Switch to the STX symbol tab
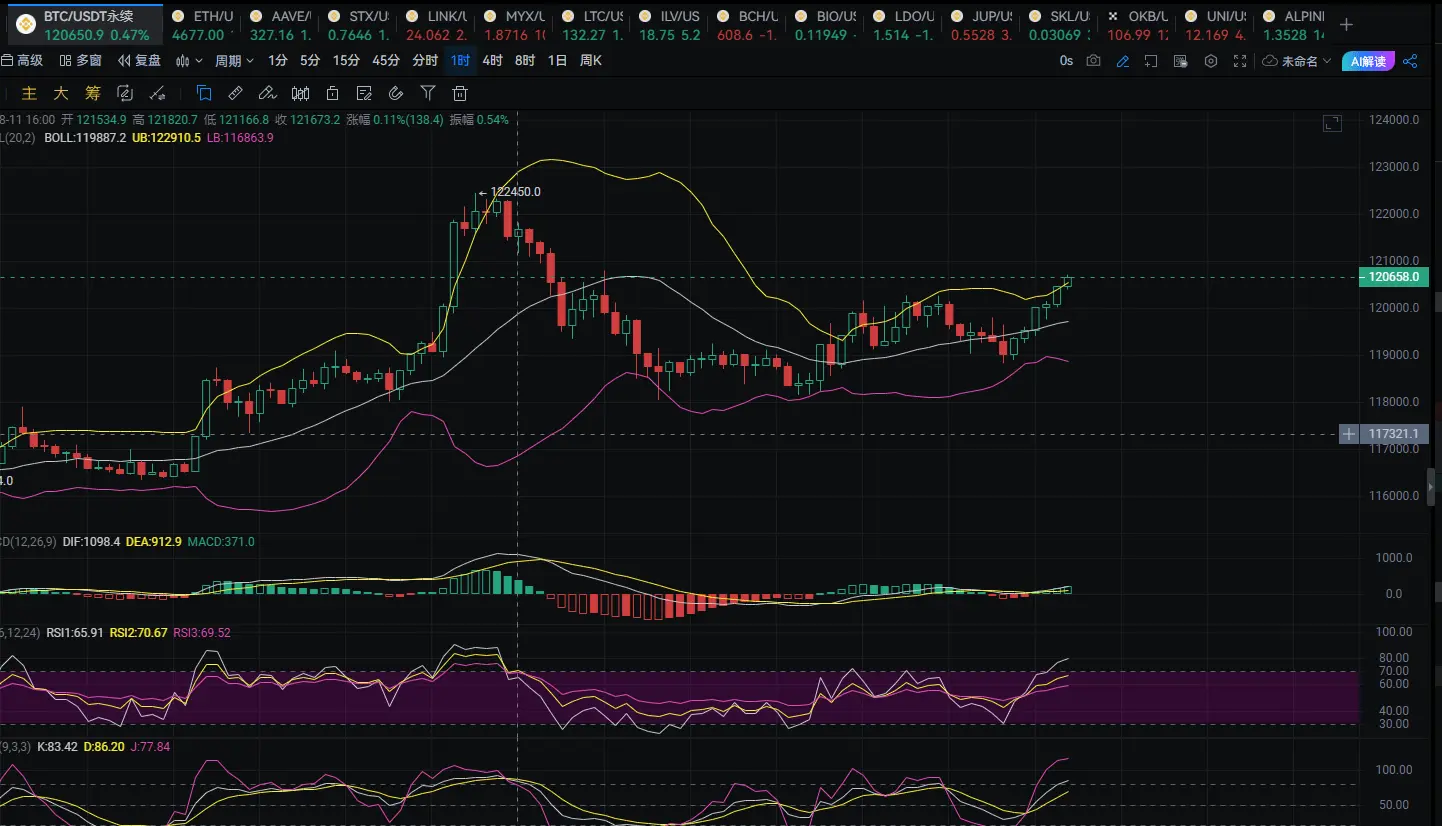Viewport: 1442px width, 826px height. pos(358,25)
